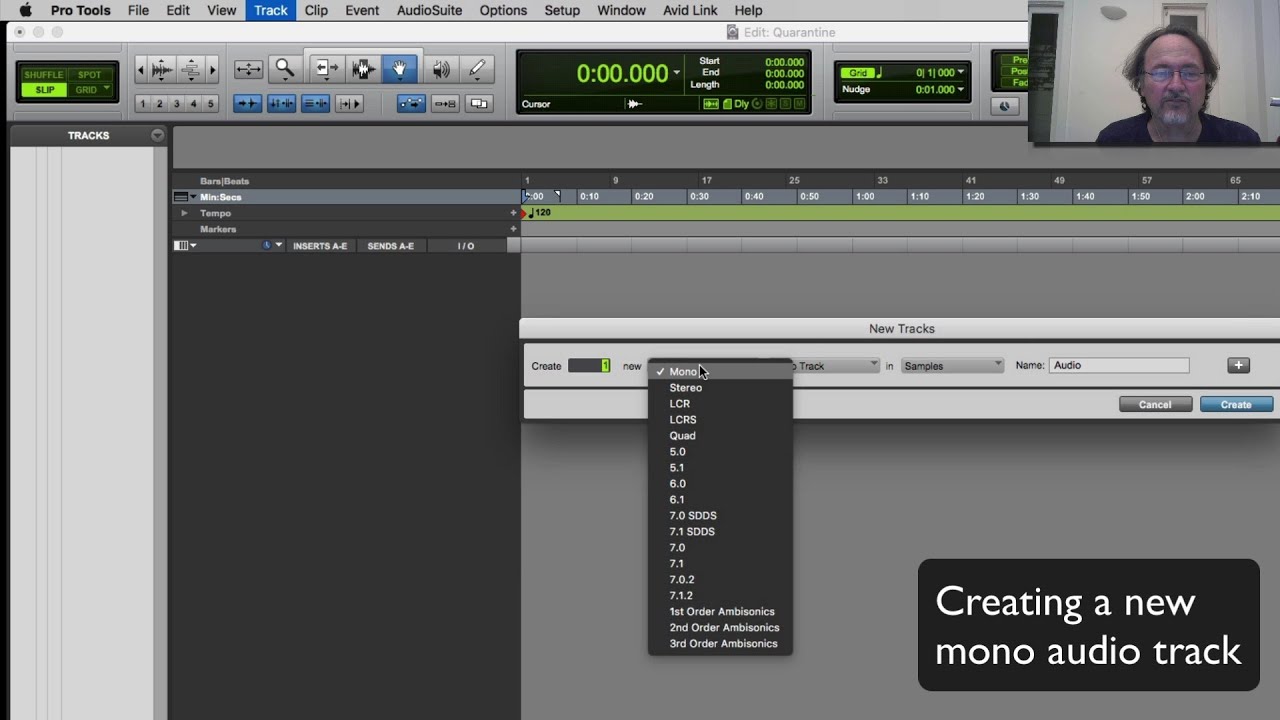Enable Grid edit mode
This screenshot has width=1280, height=720.
coord(90,90)
